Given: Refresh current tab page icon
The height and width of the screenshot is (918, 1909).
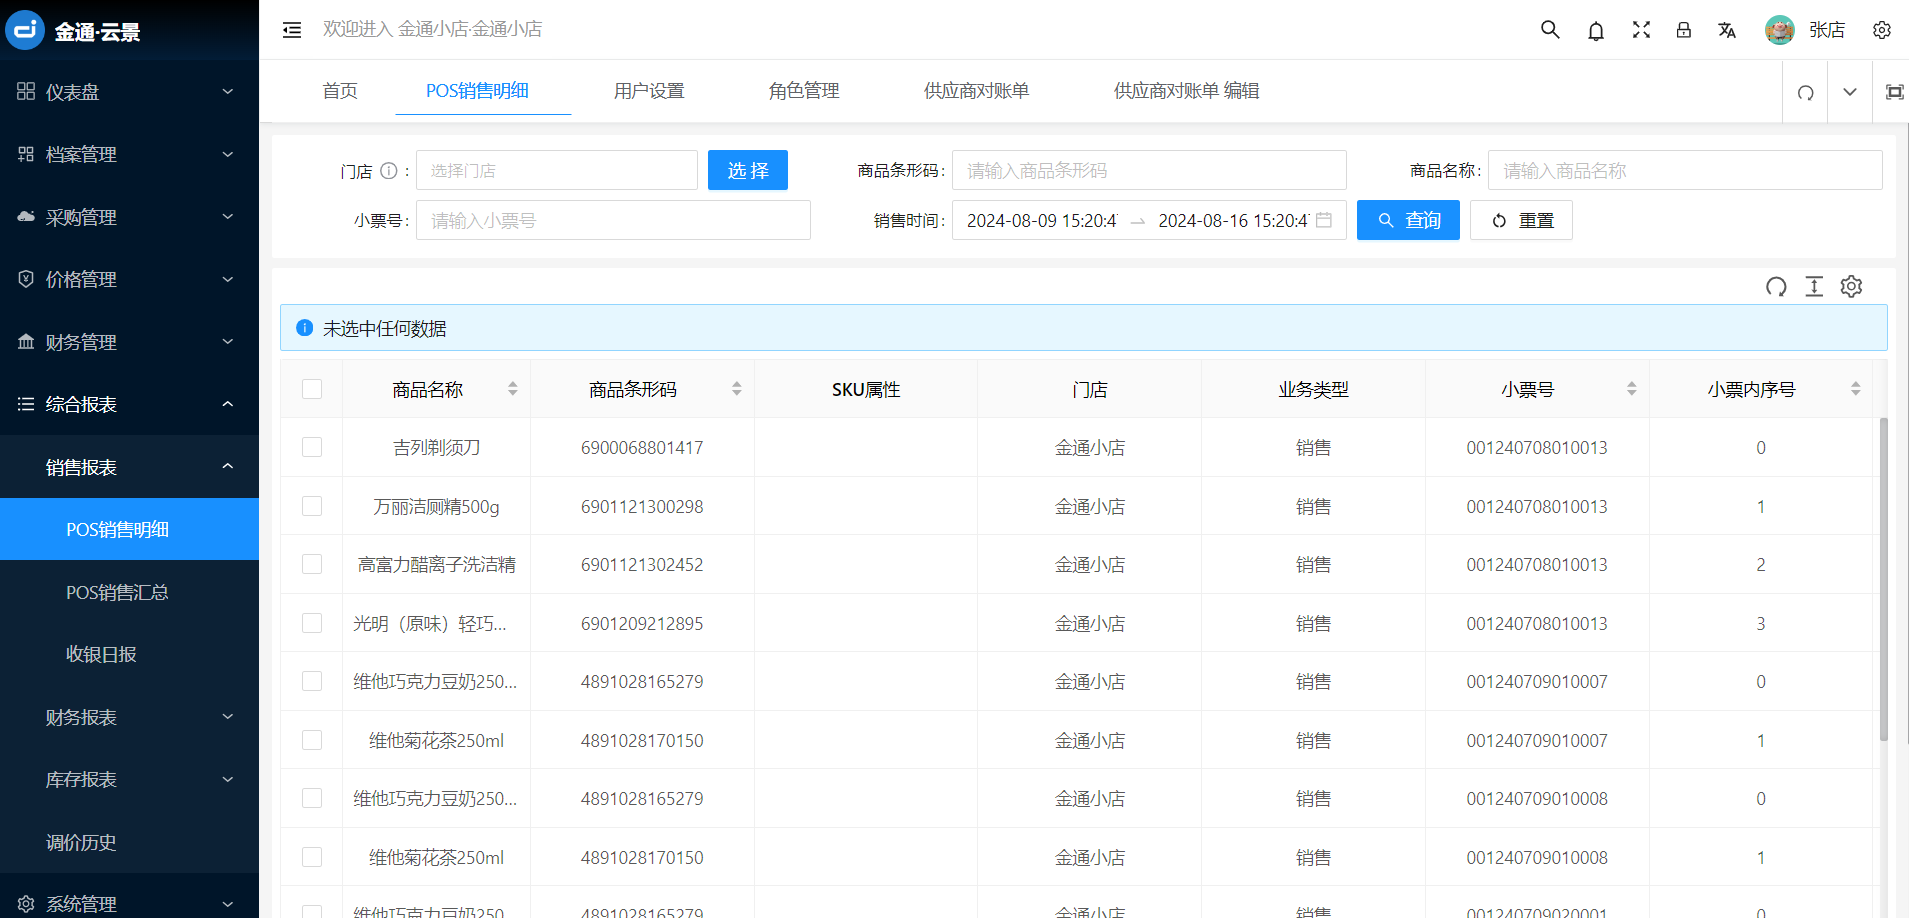Looking at the screenshot, I should [x=1805, y=92].
